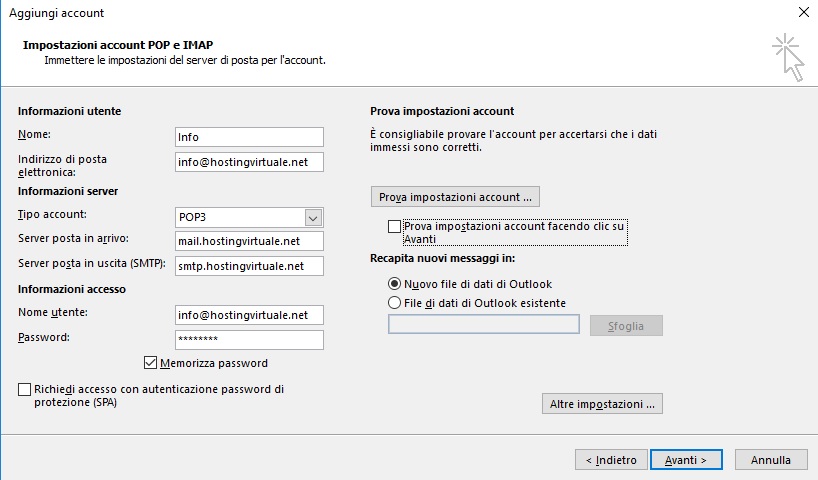Choose File di dati di Outlook esistente
818x480 pixels.
tap(394, 303)
